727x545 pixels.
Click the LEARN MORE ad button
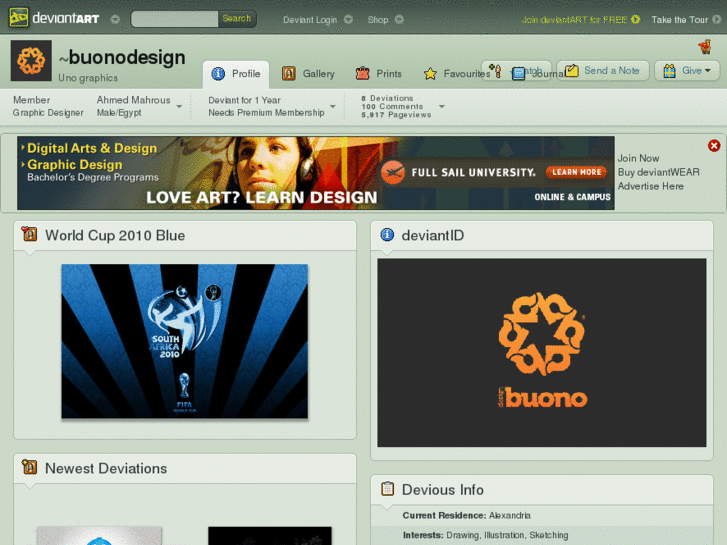pyautogui.click(x=576, y=172)
